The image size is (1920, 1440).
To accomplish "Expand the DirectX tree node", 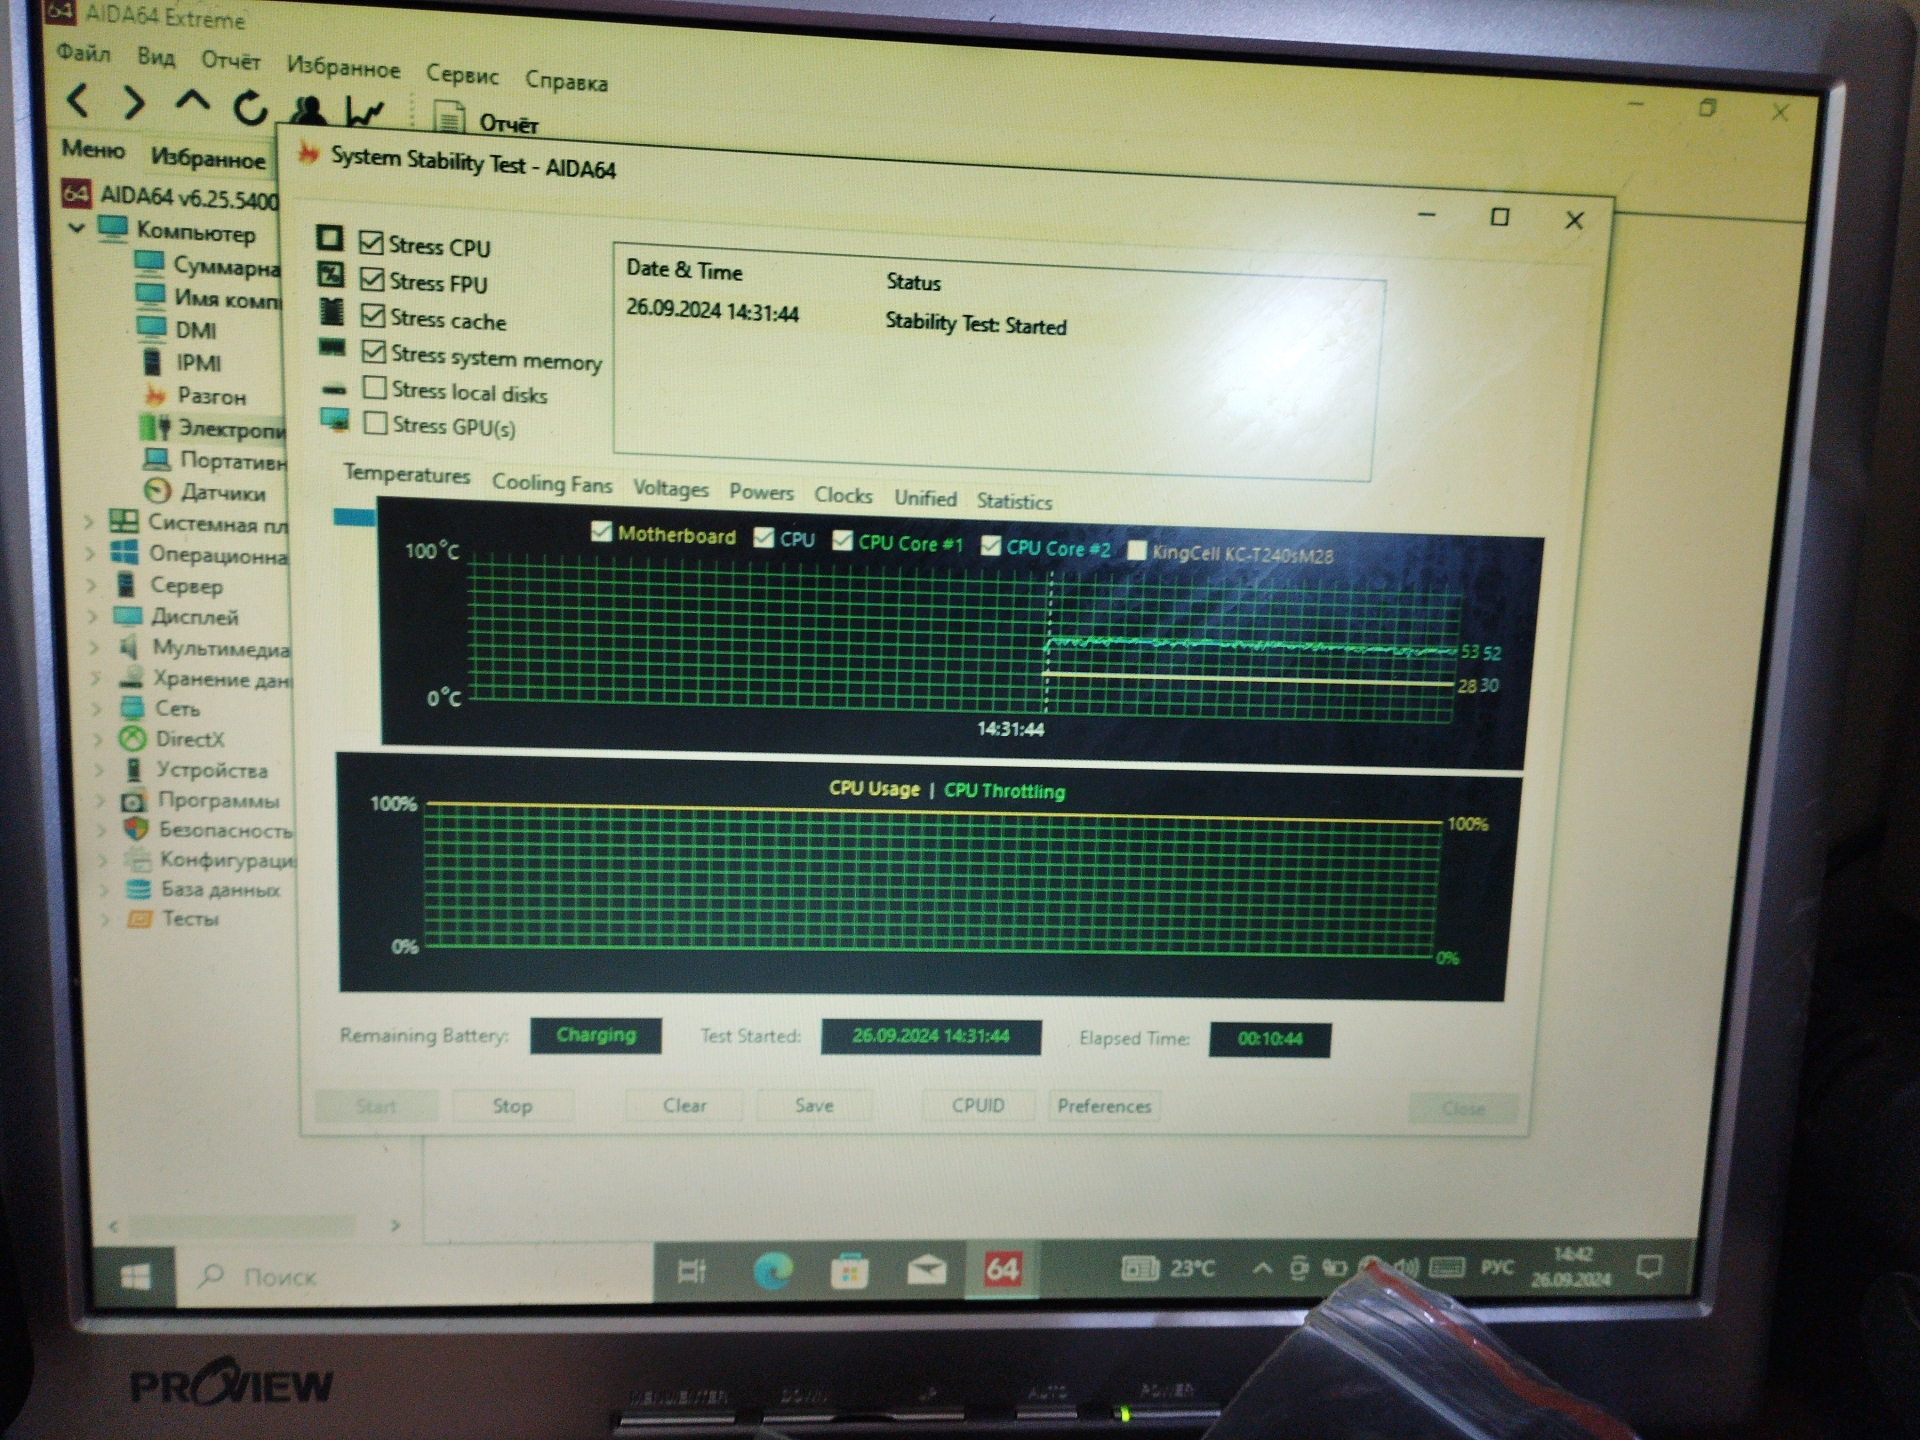I will (x=98, y=739).
